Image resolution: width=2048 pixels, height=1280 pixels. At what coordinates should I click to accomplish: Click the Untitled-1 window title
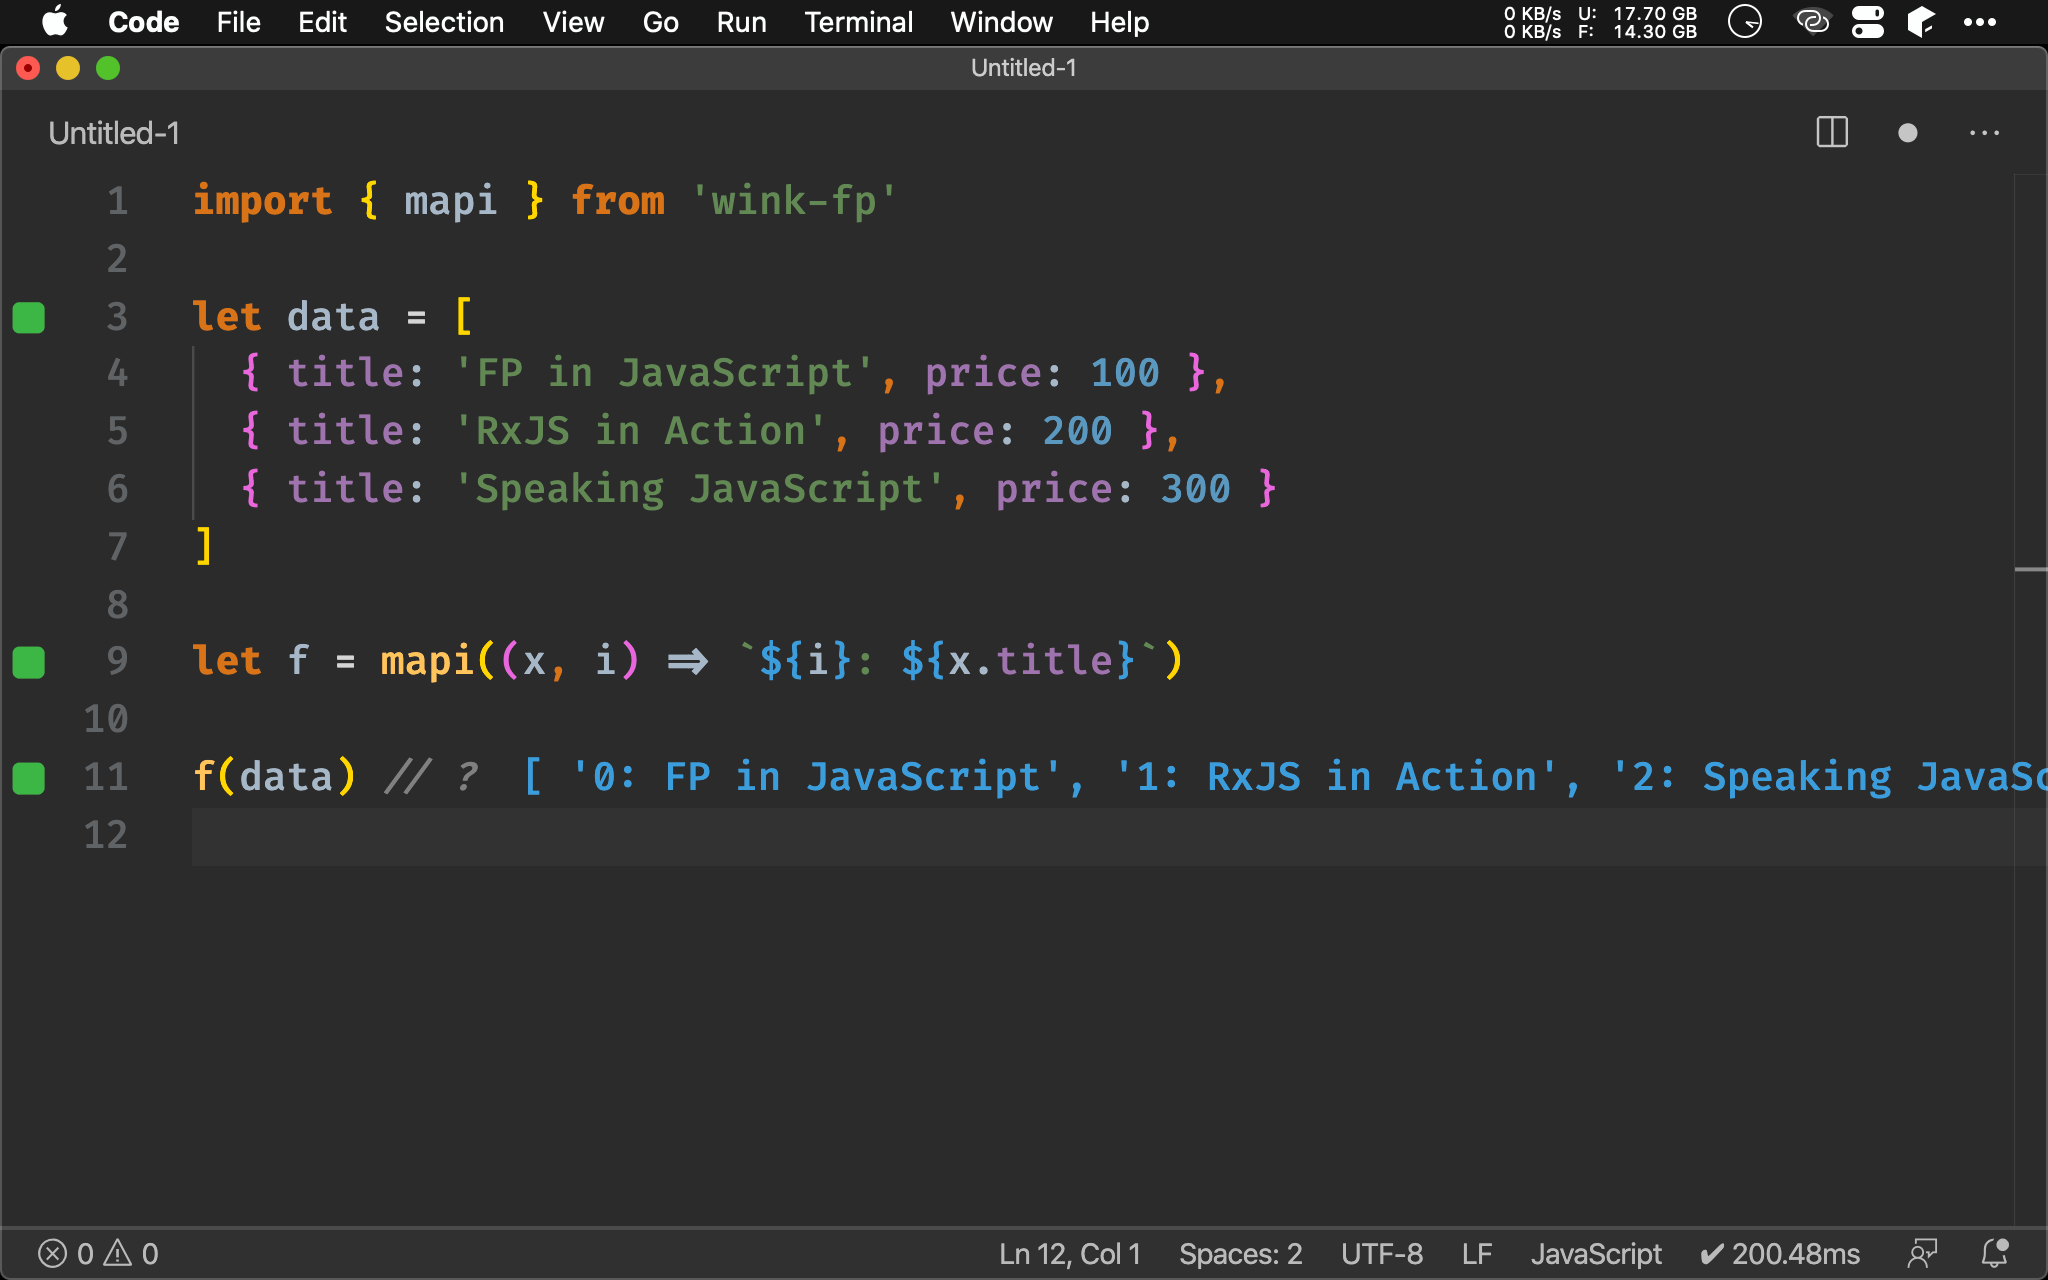pyautogui.click(x=1023, y=68)
